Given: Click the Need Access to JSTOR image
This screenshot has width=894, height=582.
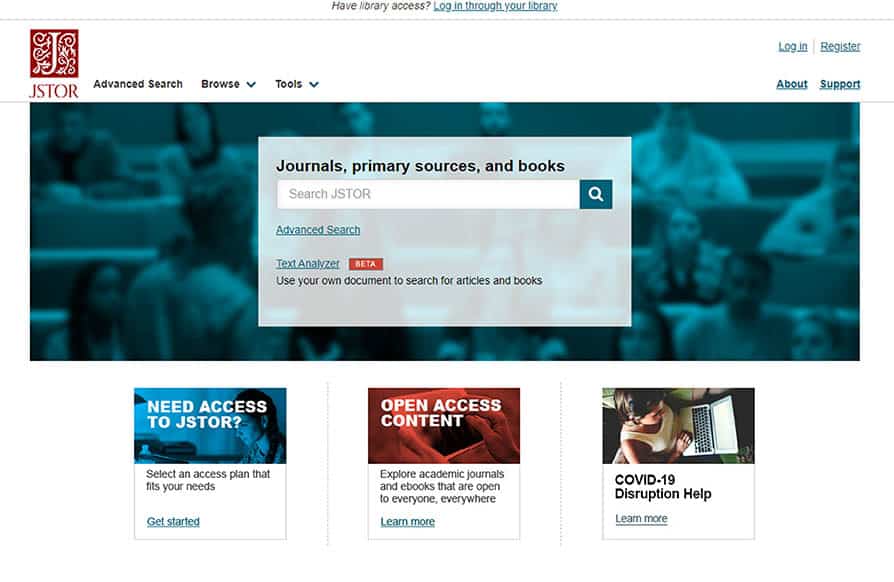Looking at the screenshot, I should click(210, 426).
